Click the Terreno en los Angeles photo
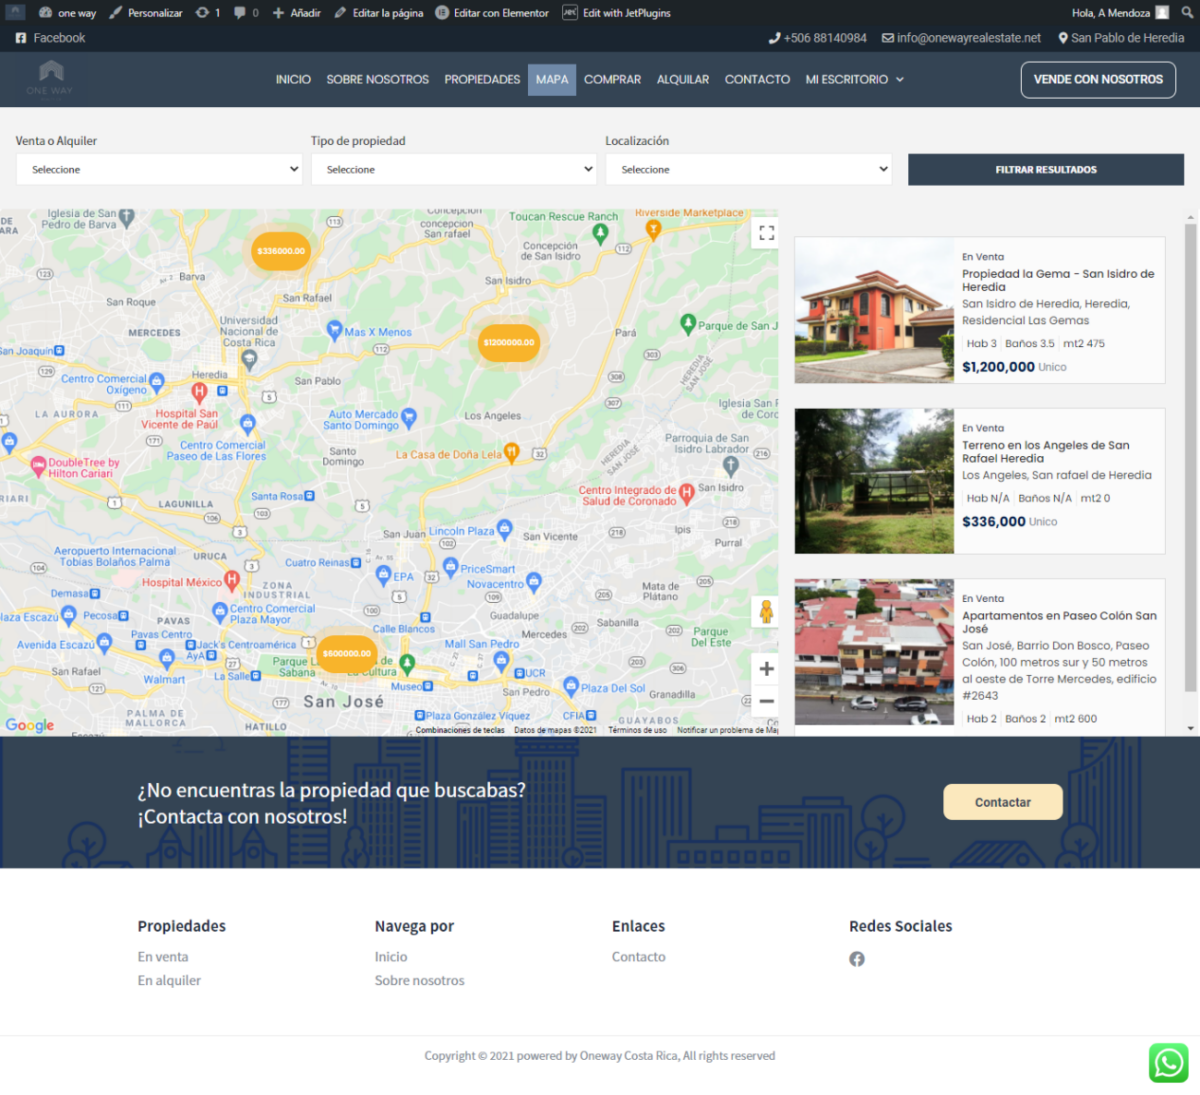The width and height of the screenshot is (1200, 1095). click(874, 481)
